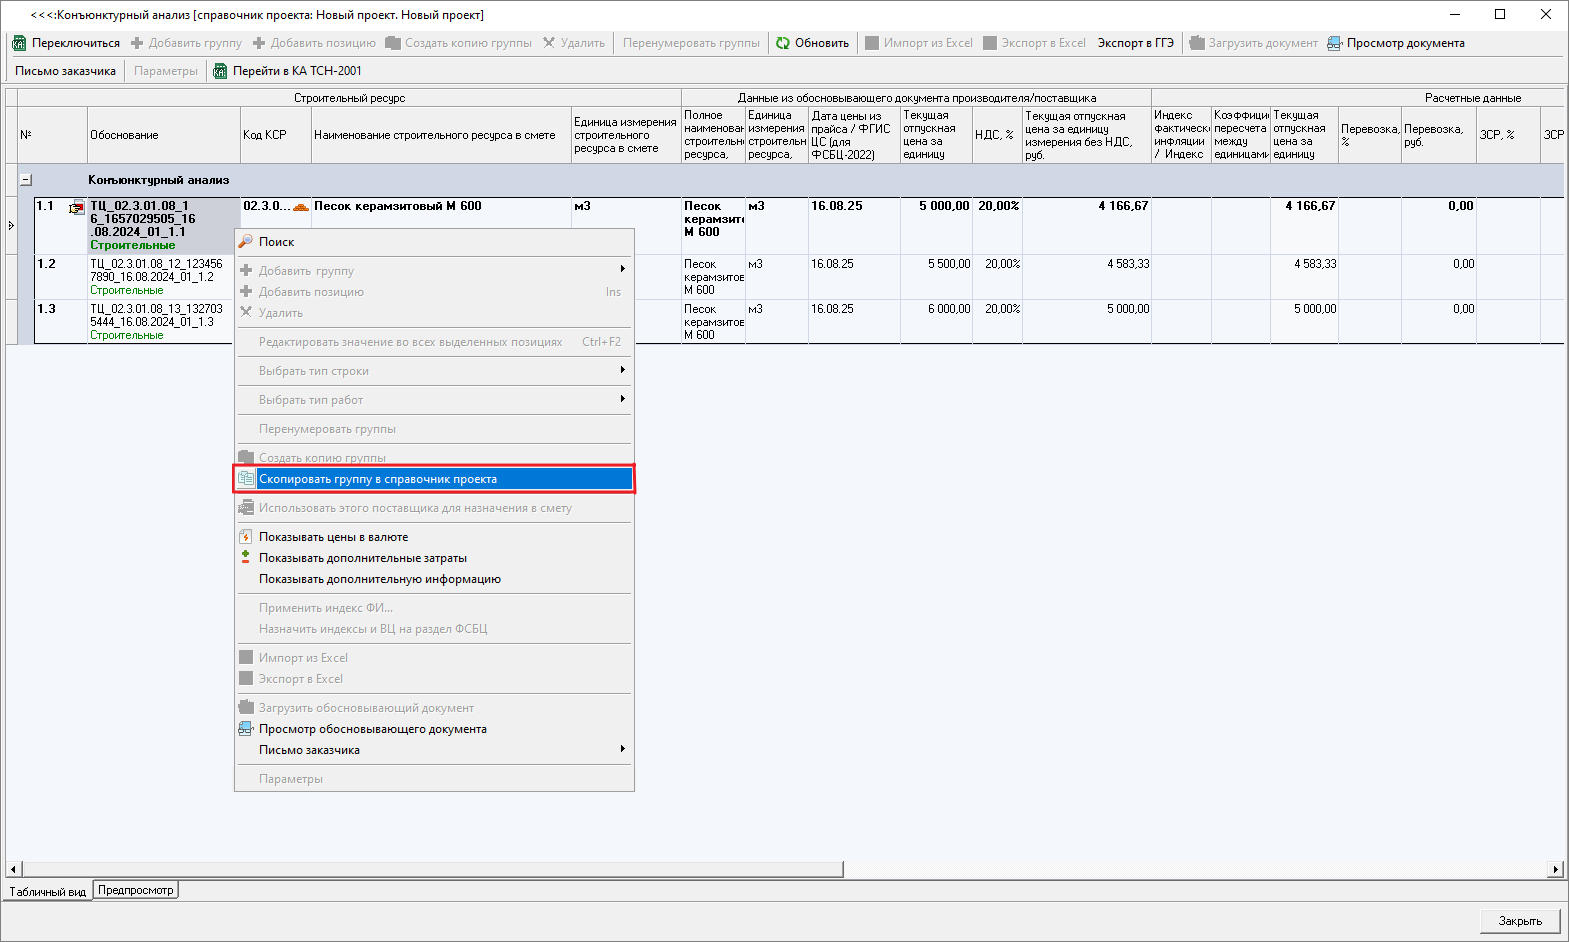
Task: Click the Добавить группу plus icon in toolbar
Action: click(138, 43)
